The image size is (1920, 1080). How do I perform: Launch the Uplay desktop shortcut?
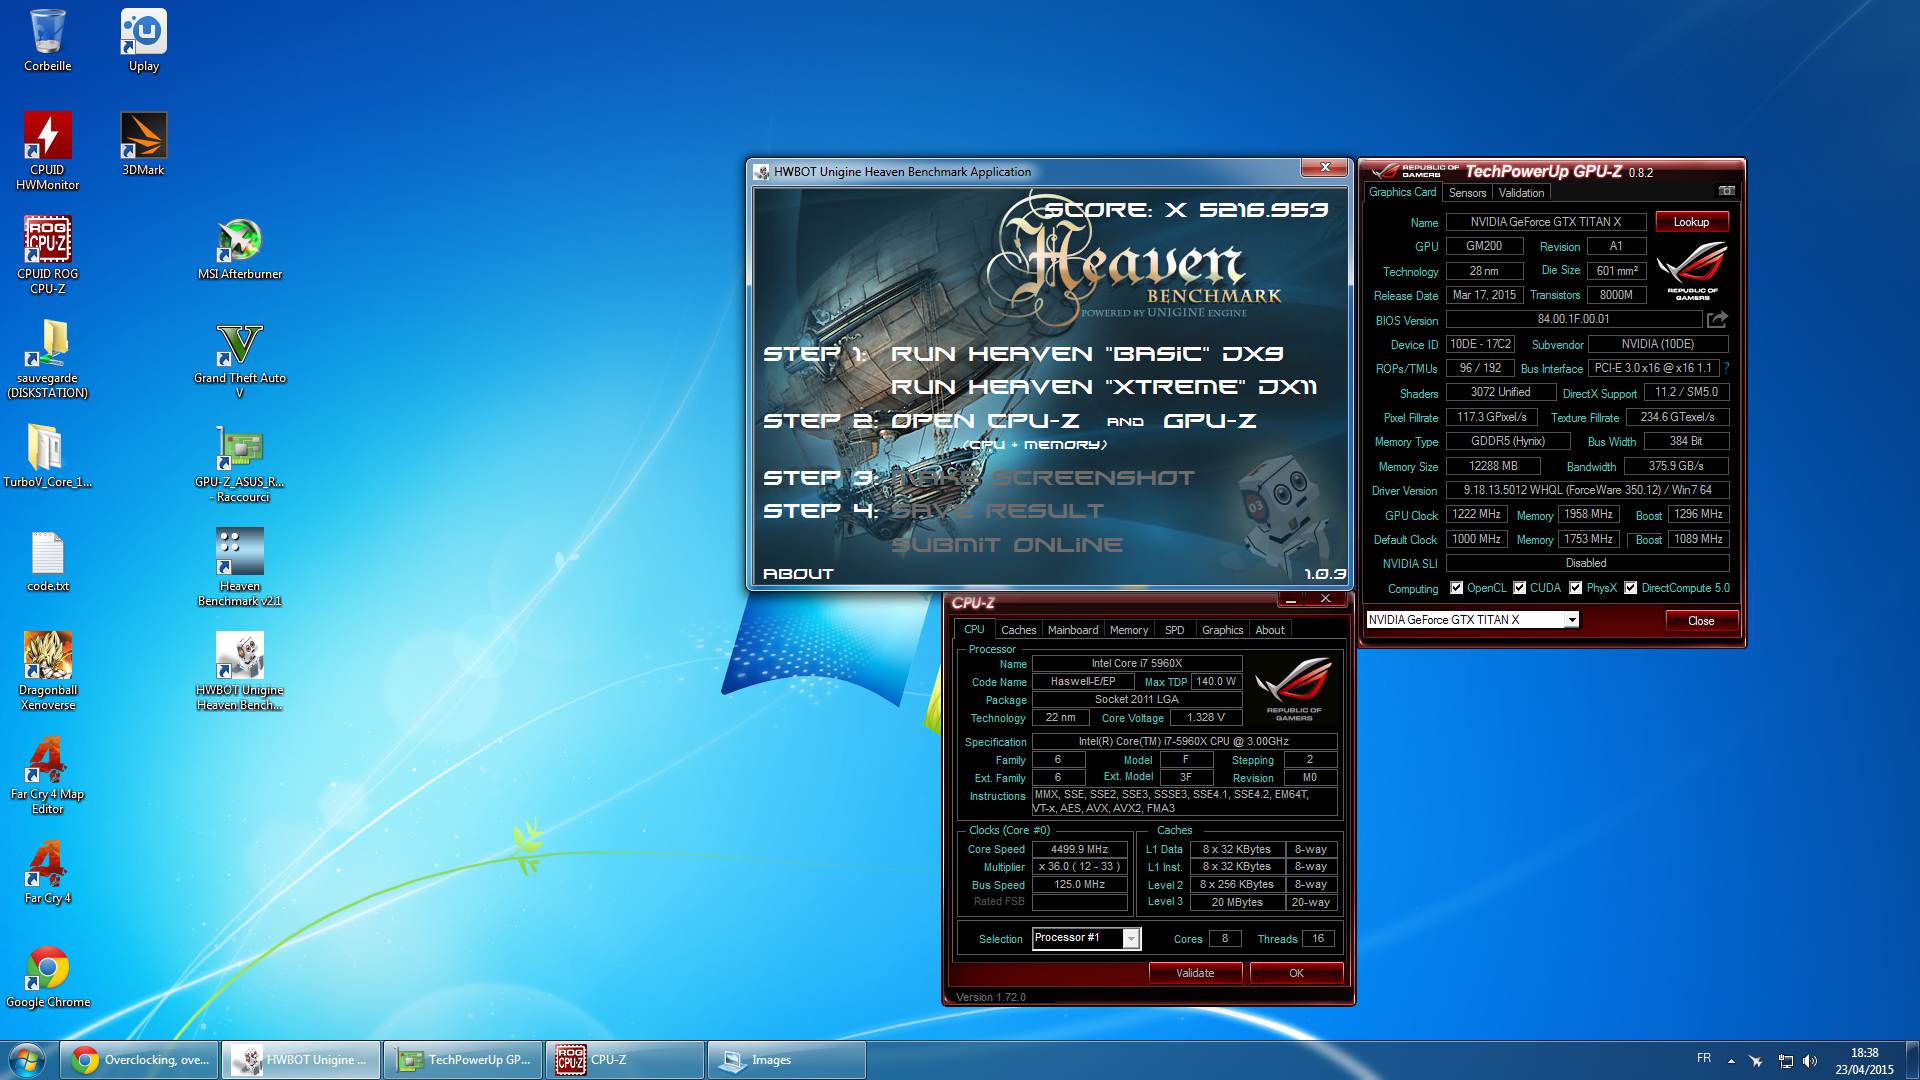[144, 41]
